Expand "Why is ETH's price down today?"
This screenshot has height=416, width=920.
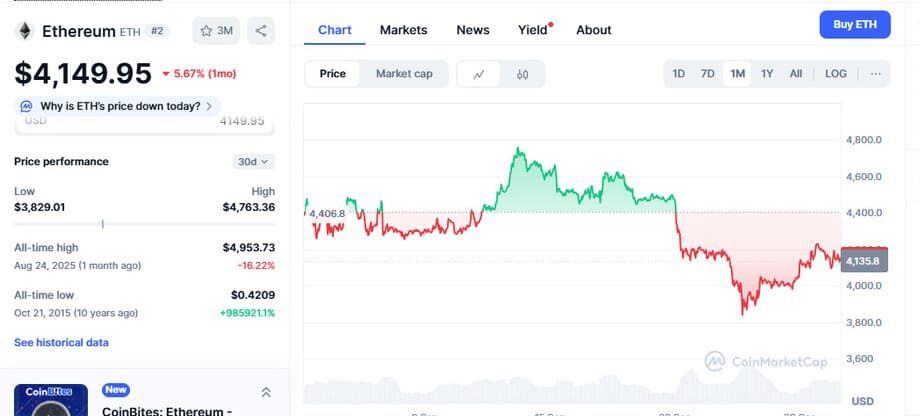click(119, 106)
